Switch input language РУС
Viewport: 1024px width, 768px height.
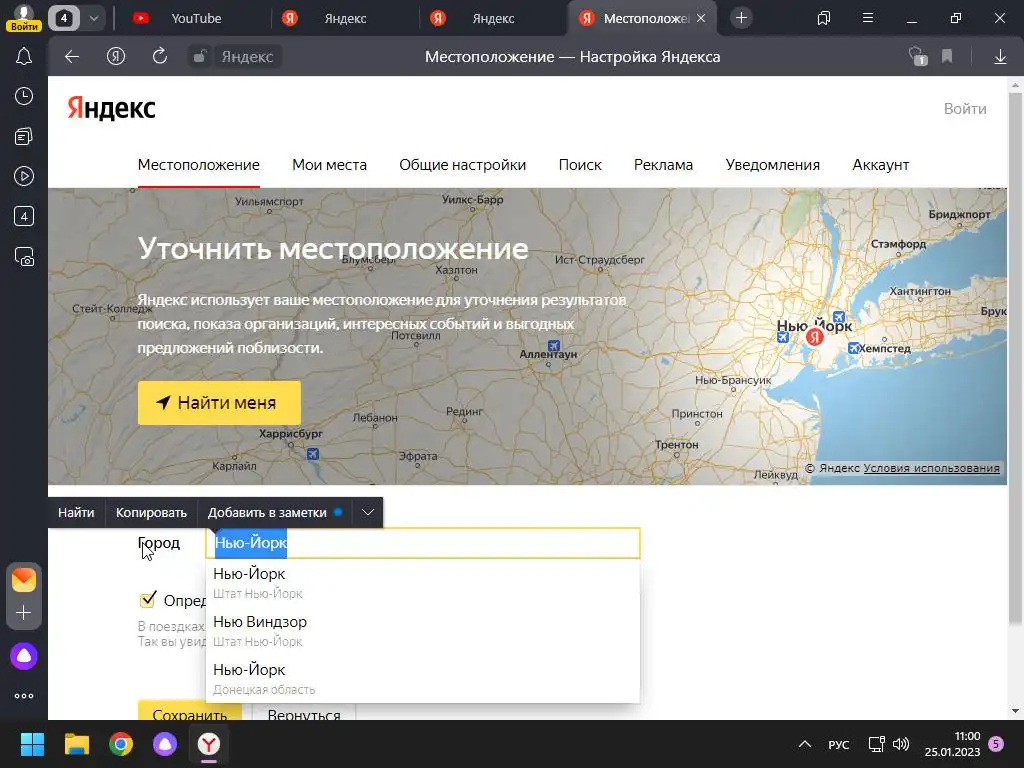(839, 744)
